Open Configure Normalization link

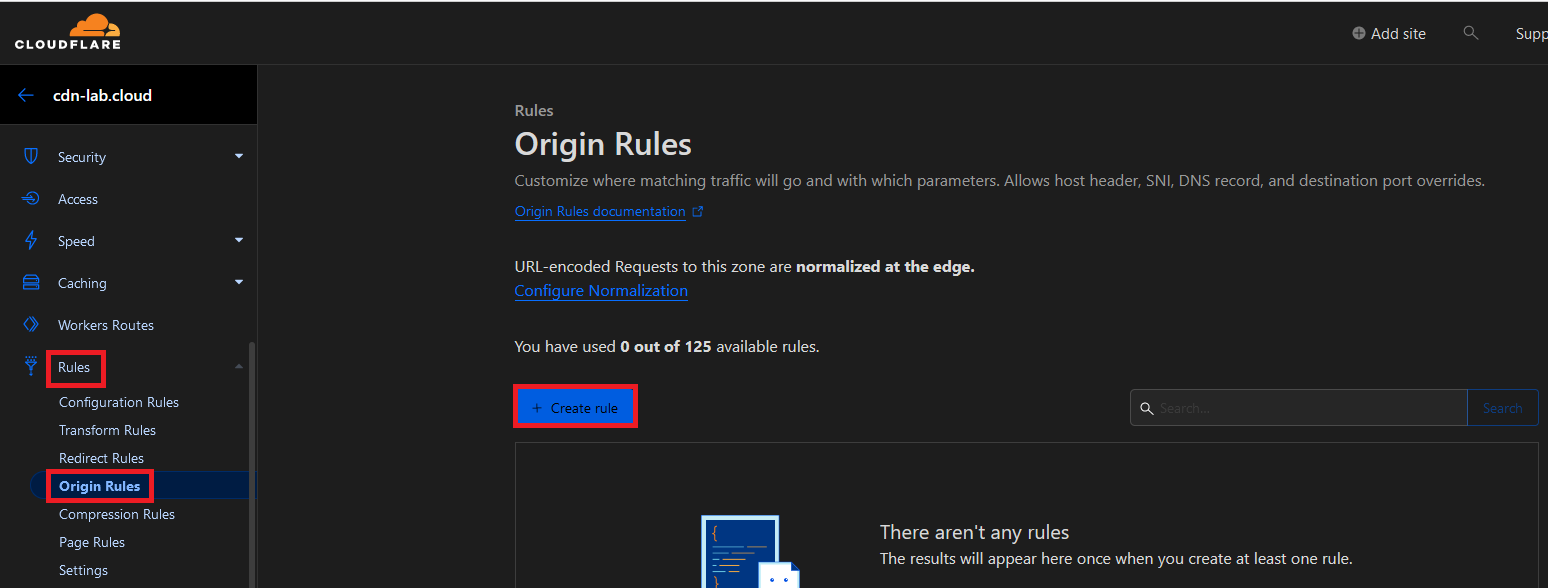pos(601,291)
